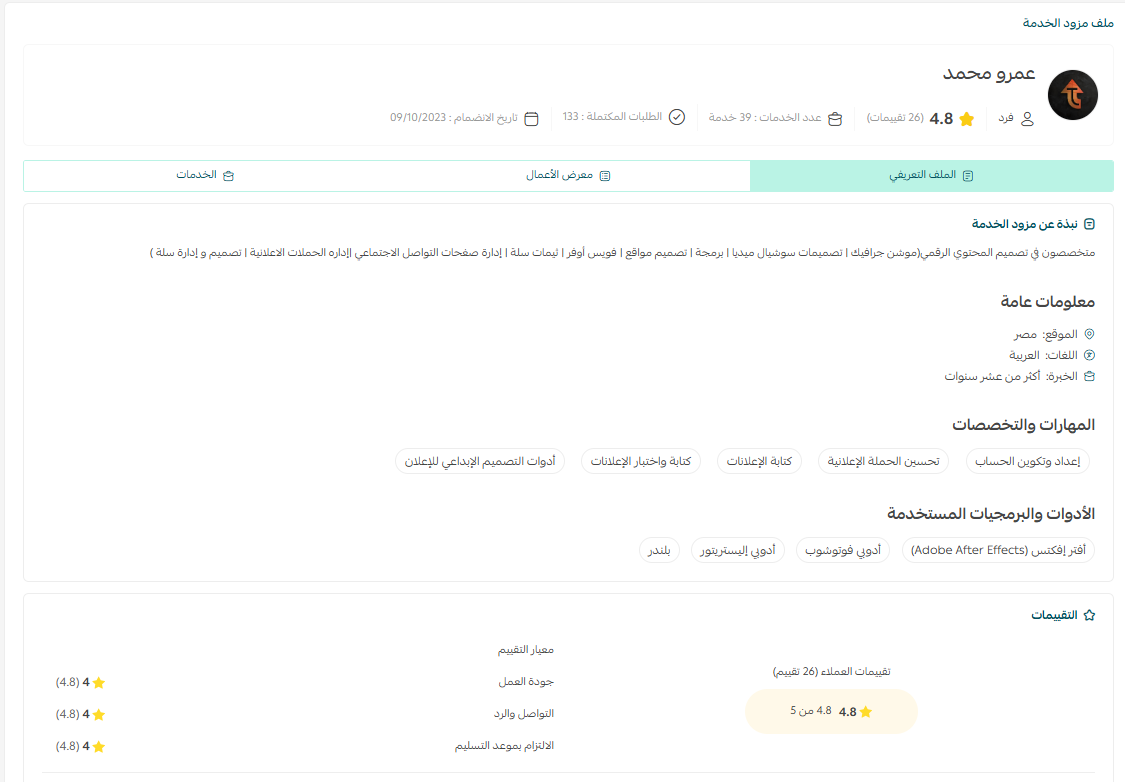This screenshot has width=1125, height=782.
Task: Open the الخدمات tab
Action: tap(205, 175)
